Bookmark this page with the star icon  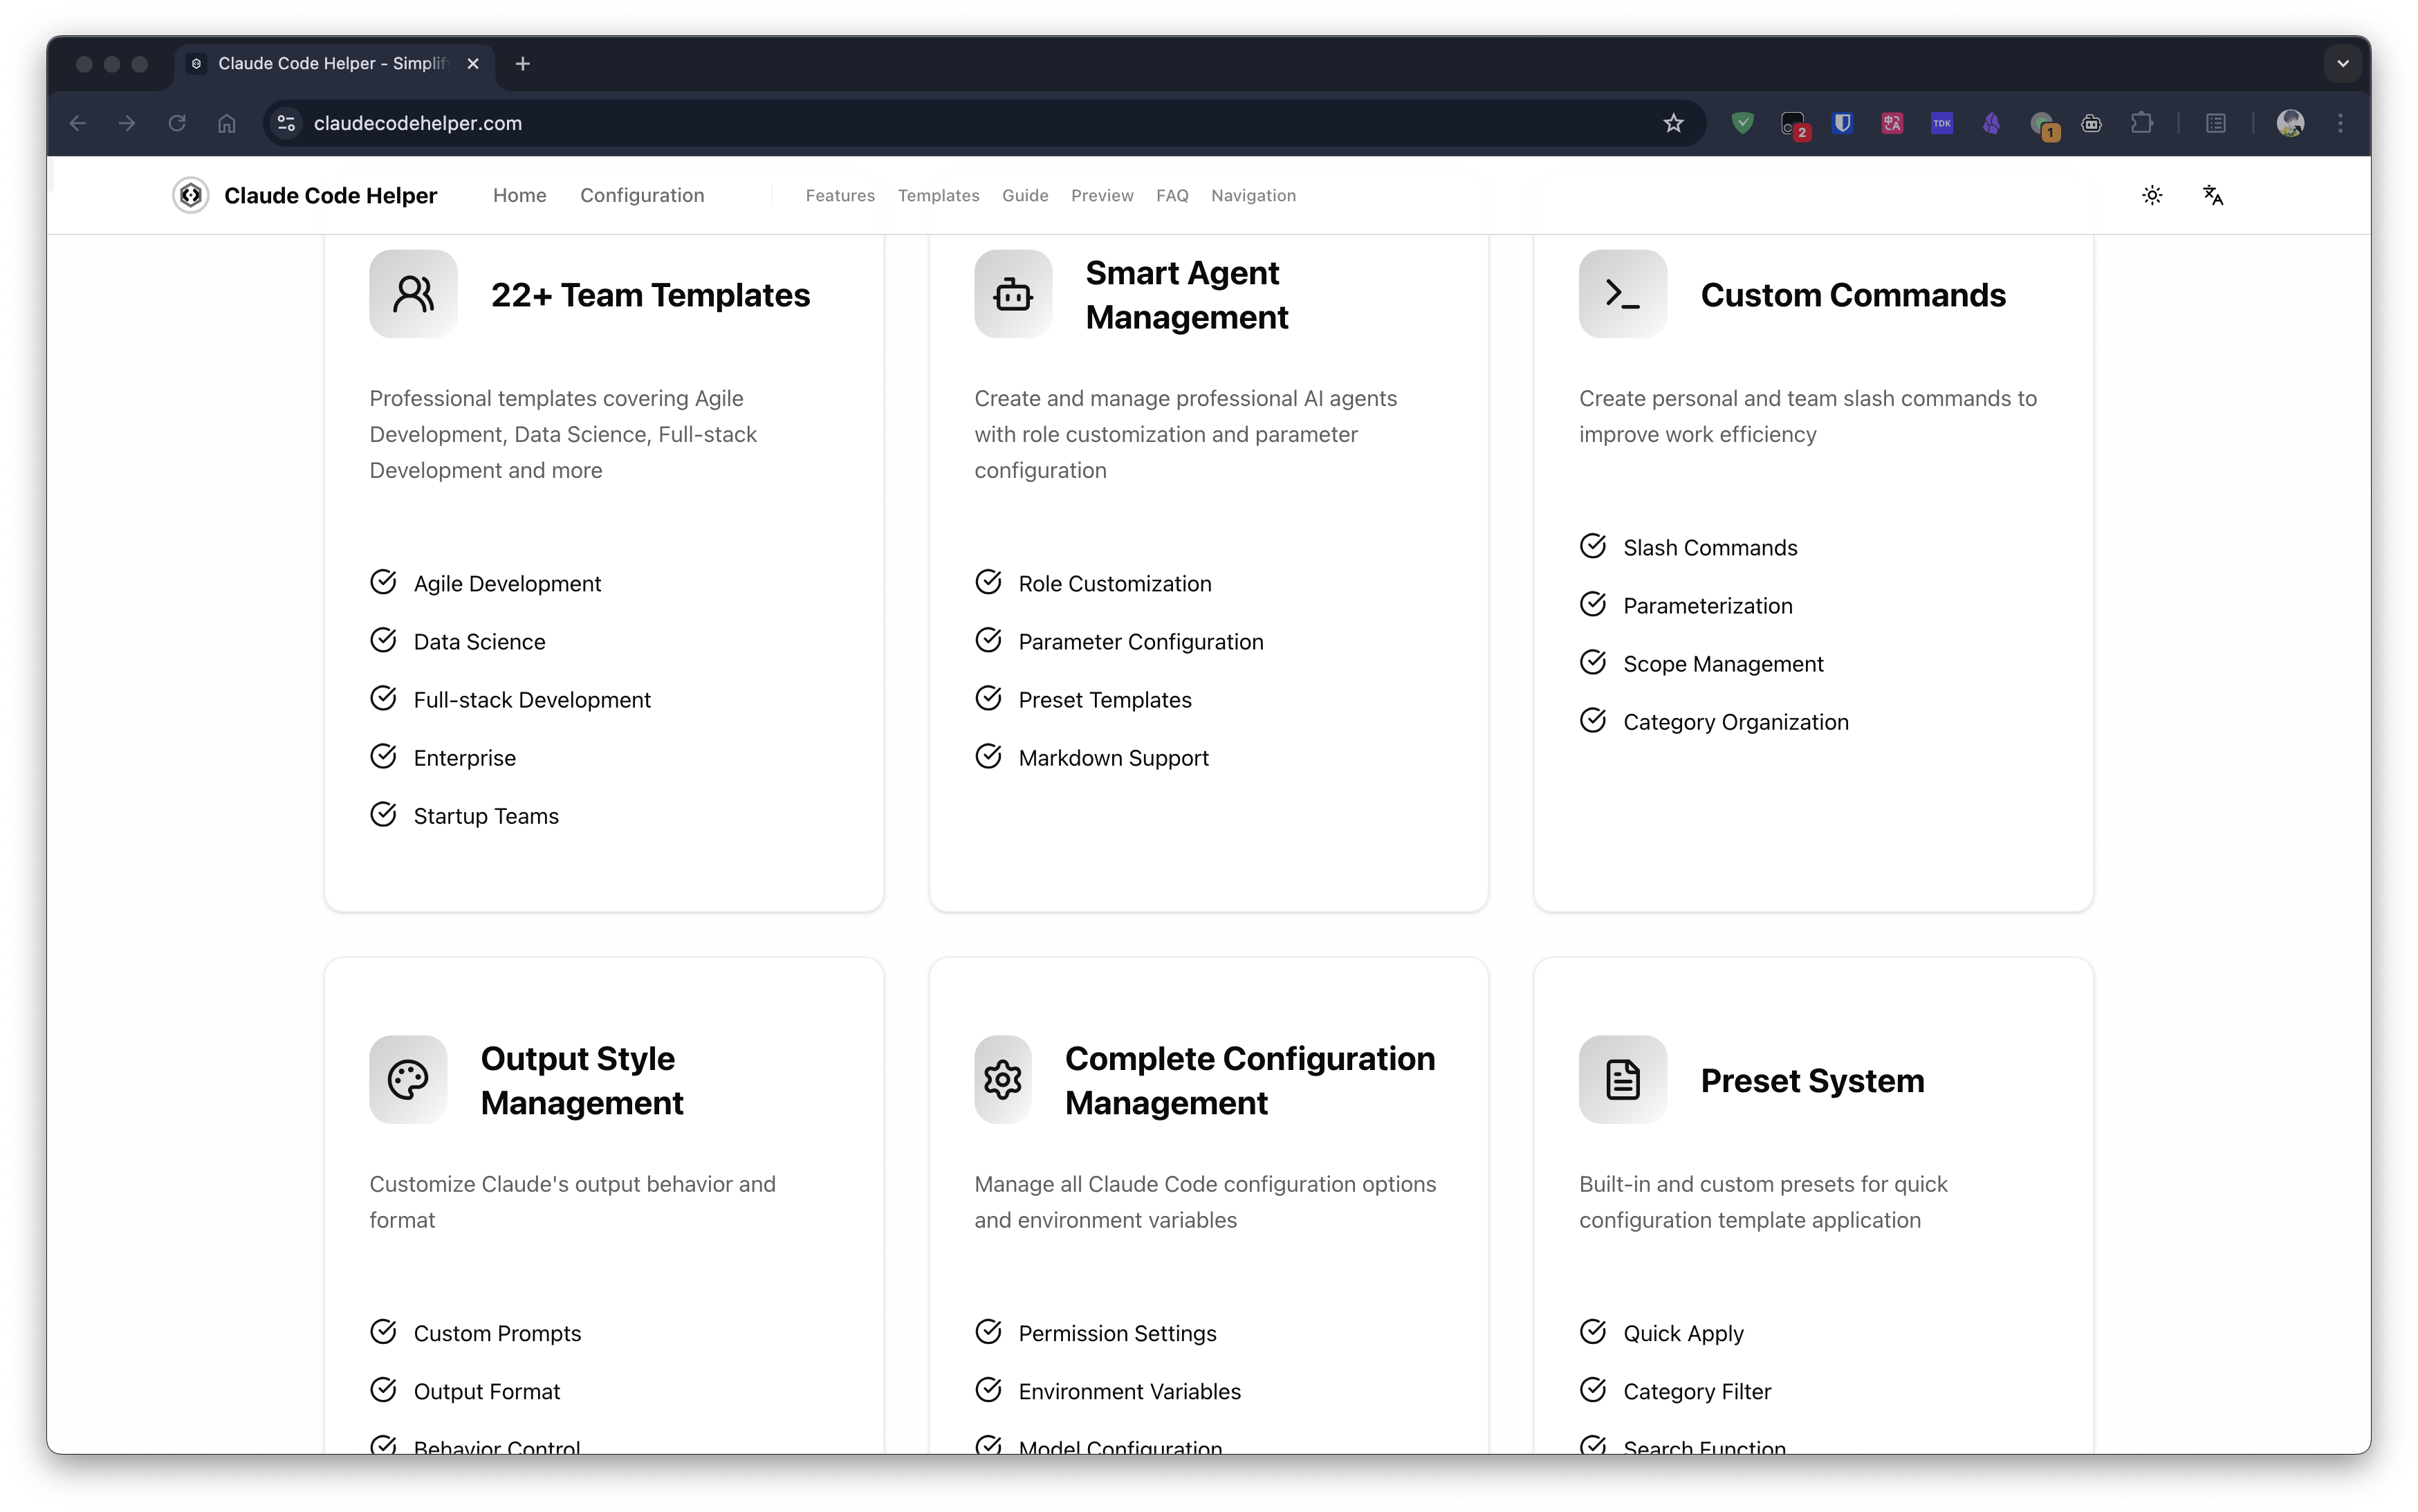click(x=1673, y=123)
